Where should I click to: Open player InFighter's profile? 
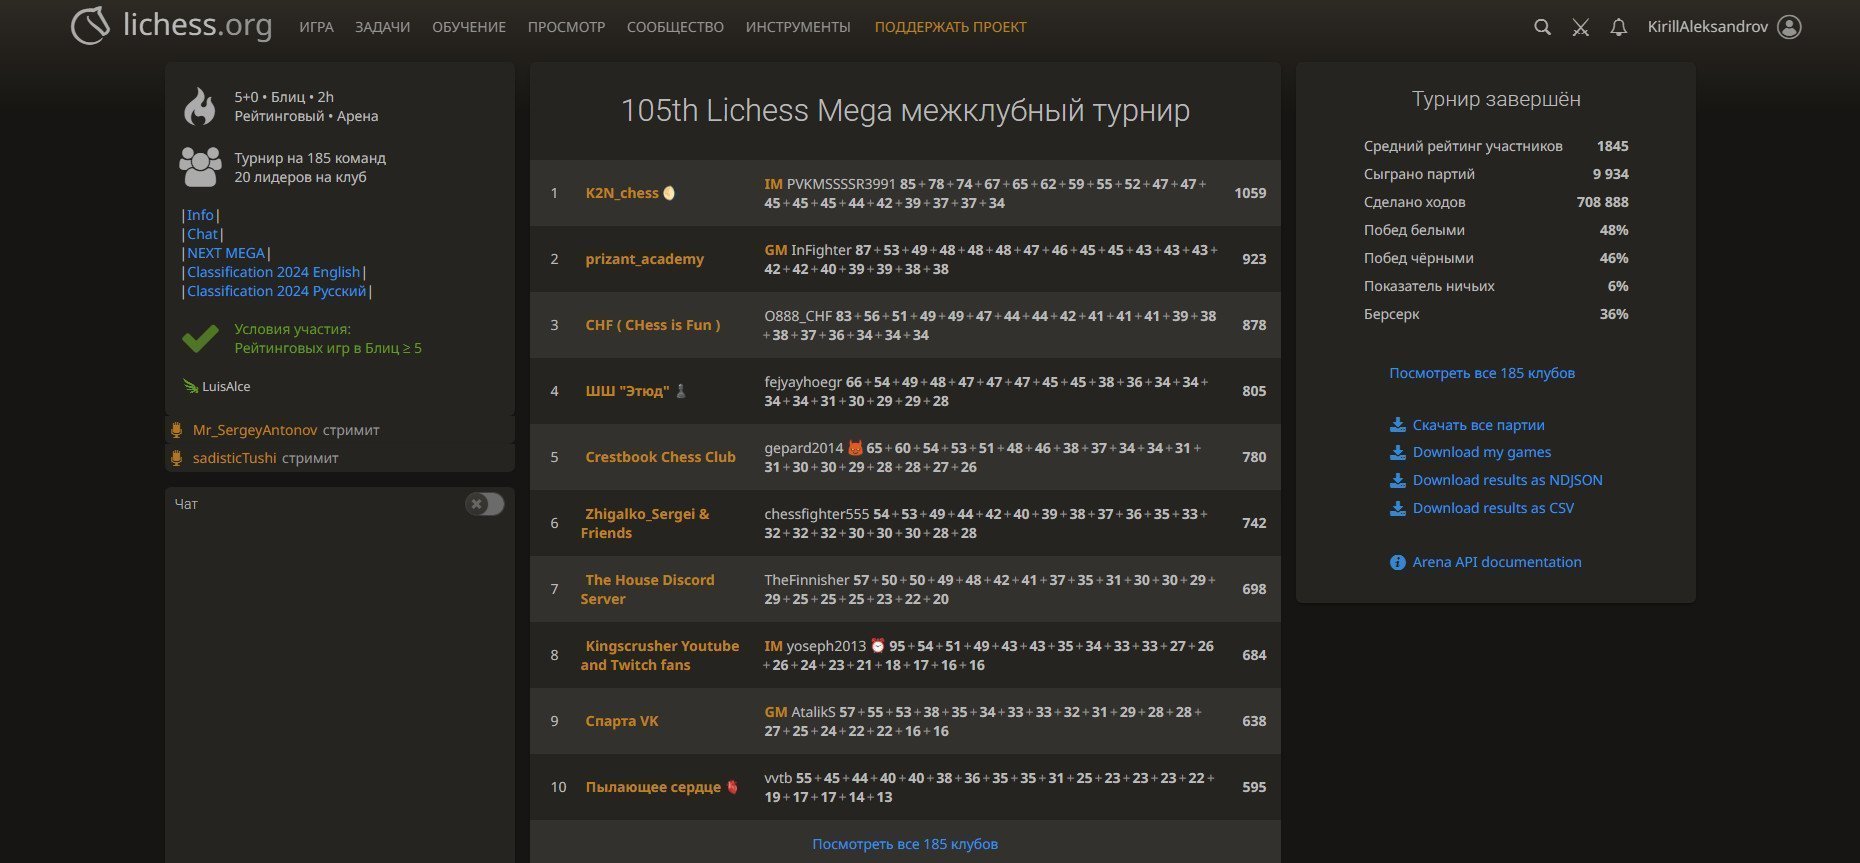click(821, 250)
